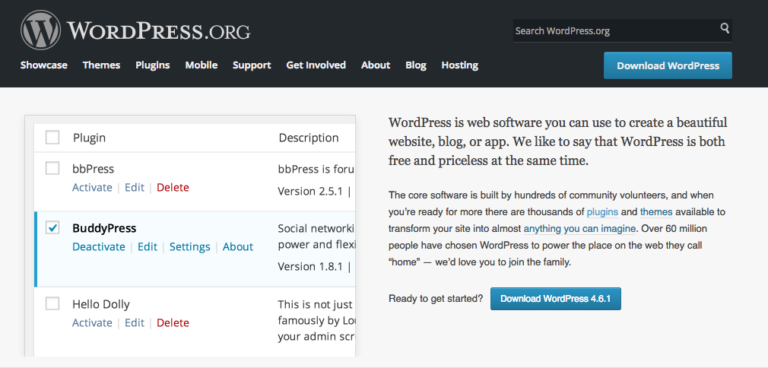Open the Hosting navigation link
Viewport: 768px width, 368px height.
[x=459, y=65]
